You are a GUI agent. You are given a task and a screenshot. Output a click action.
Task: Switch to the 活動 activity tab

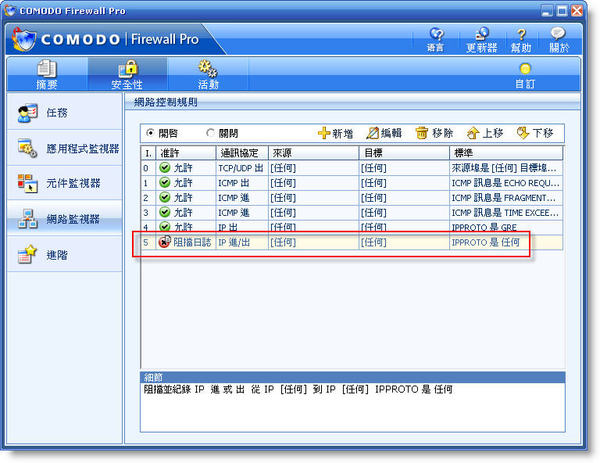[x=208, y=75]
